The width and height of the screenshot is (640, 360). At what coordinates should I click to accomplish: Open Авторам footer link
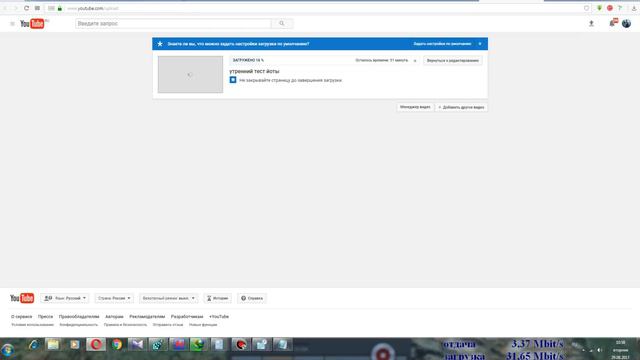(x=114, y=317)
